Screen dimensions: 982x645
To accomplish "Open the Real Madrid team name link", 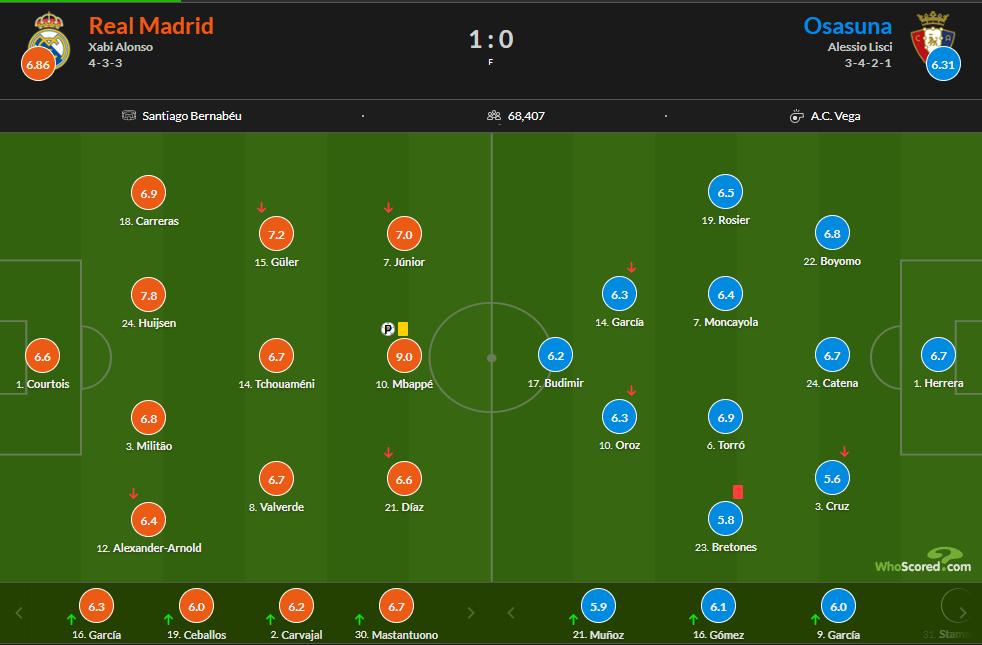I will [151, 26].
